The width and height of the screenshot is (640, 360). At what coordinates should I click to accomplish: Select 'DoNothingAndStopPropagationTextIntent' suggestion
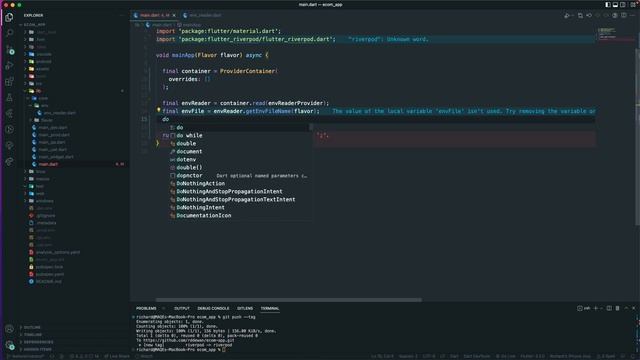tap(241, 199)
